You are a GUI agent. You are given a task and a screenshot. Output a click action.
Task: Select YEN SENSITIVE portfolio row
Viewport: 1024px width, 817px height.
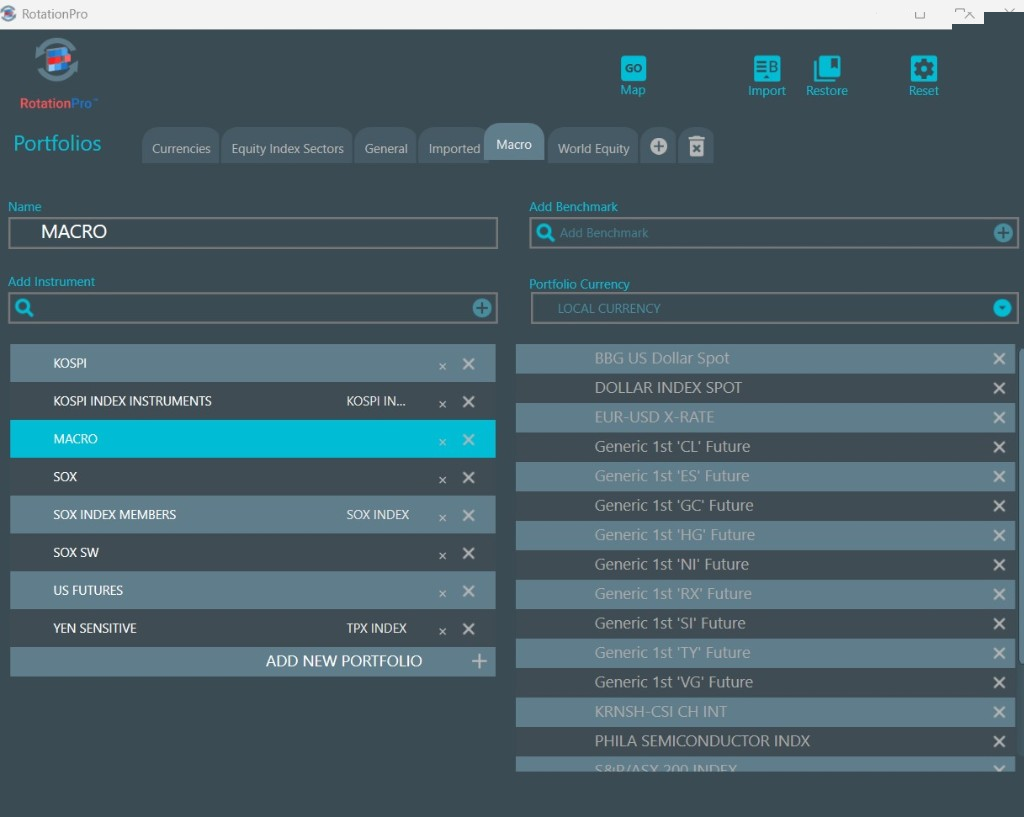[253, 628]
